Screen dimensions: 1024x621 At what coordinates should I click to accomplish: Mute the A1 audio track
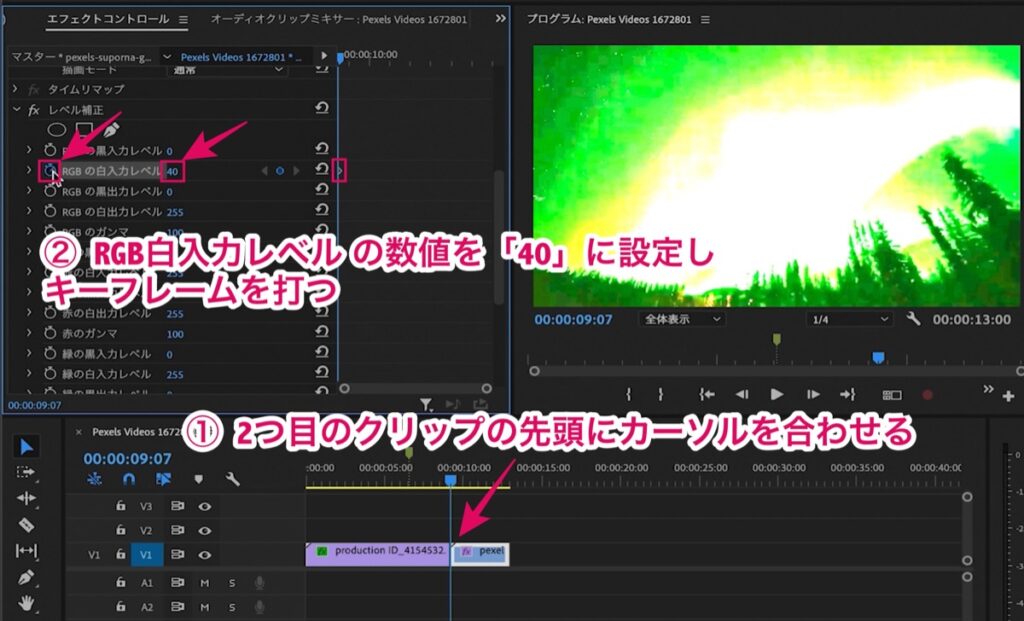pos(205,582)
